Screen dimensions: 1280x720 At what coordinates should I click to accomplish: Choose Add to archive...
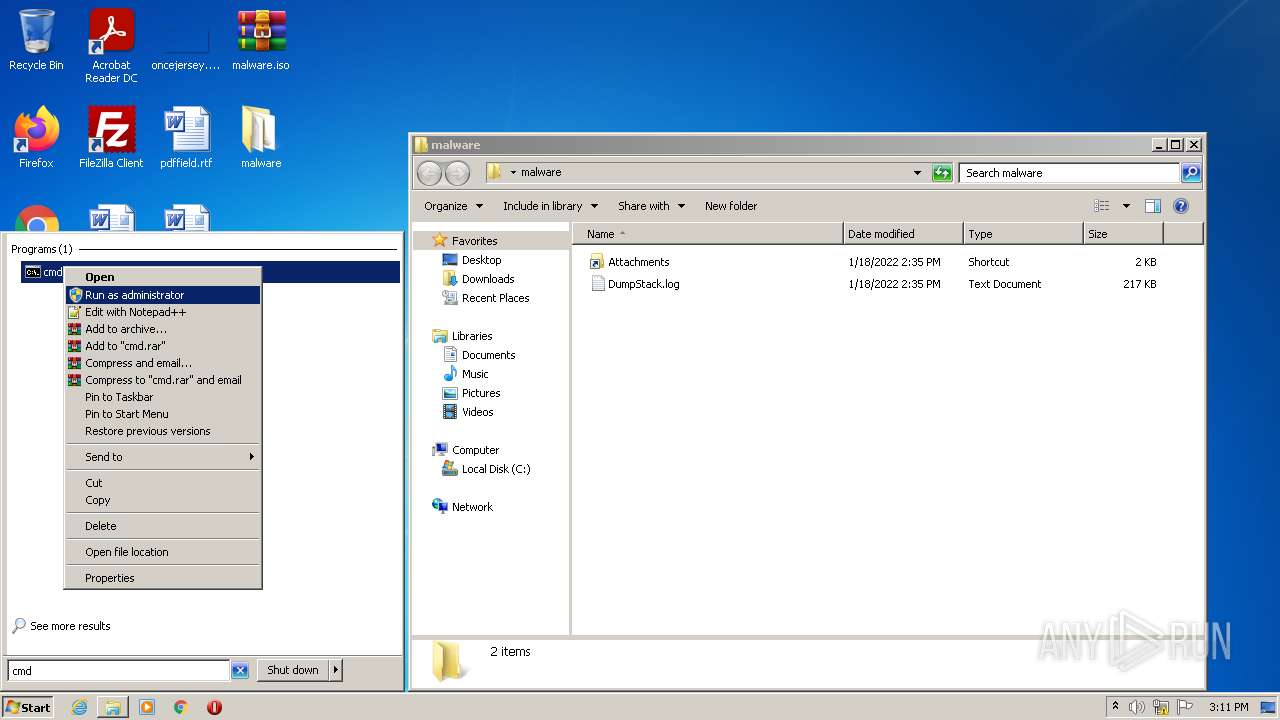tap(162, 329)
